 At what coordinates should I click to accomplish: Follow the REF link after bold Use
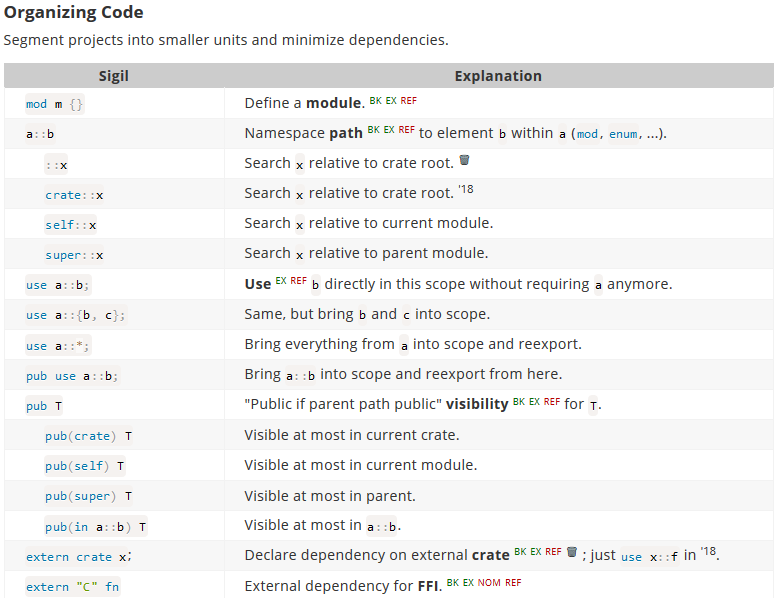pos(299,281)
